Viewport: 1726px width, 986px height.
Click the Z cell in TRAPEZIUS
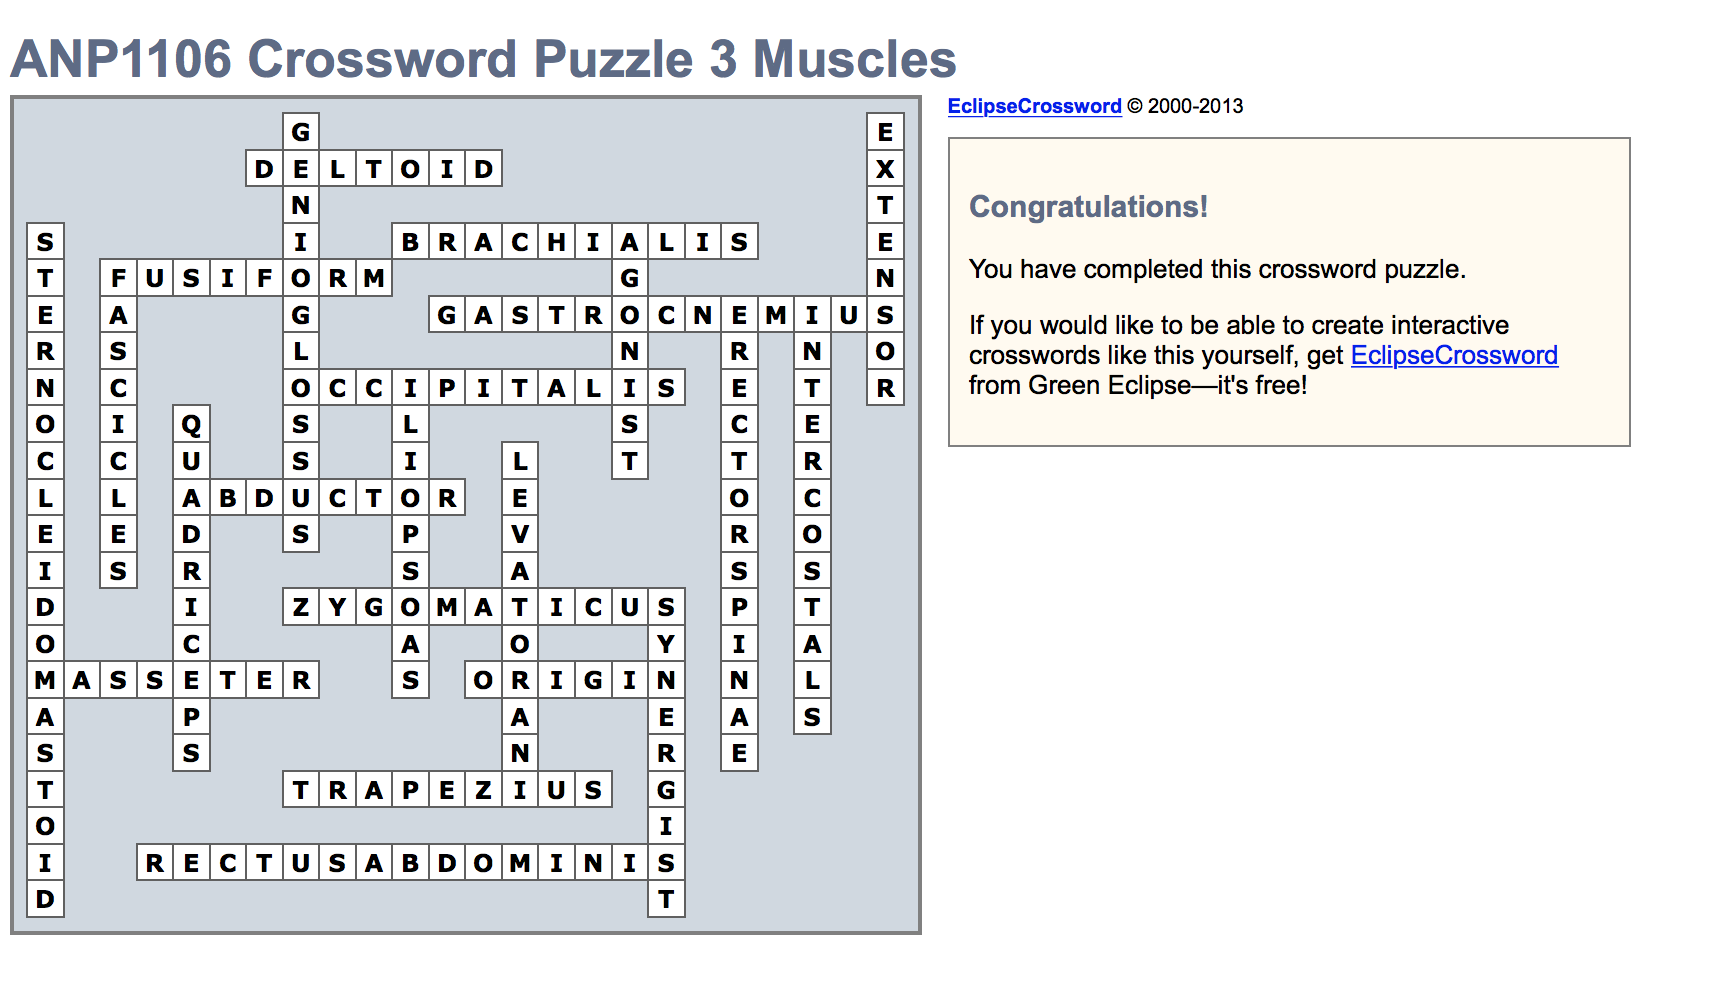pos(483,790)
